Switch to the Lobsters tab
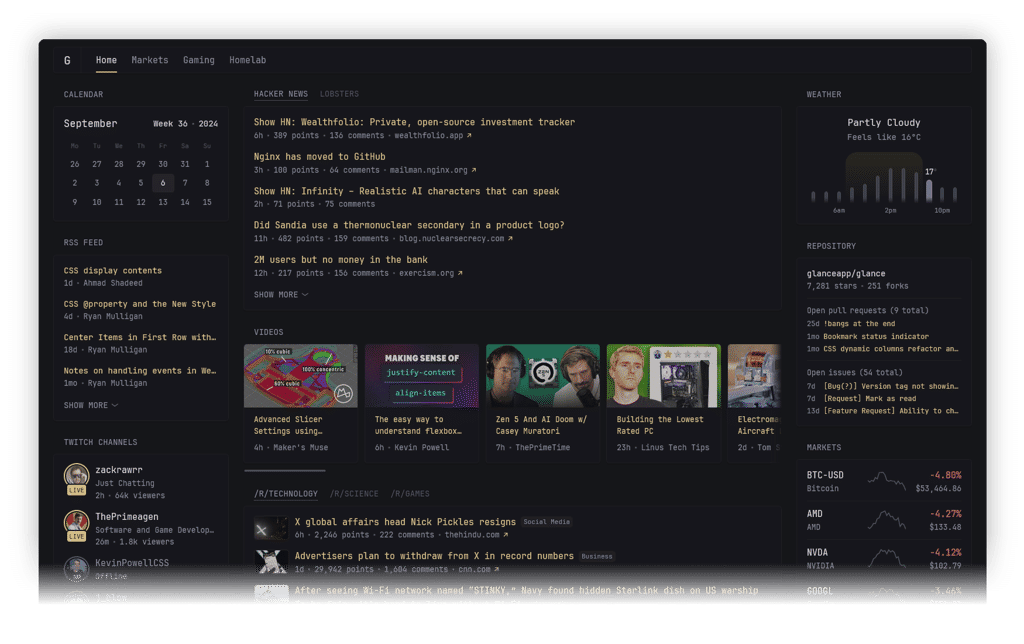This screenshot has height=644, width=1024. point(340,94)
